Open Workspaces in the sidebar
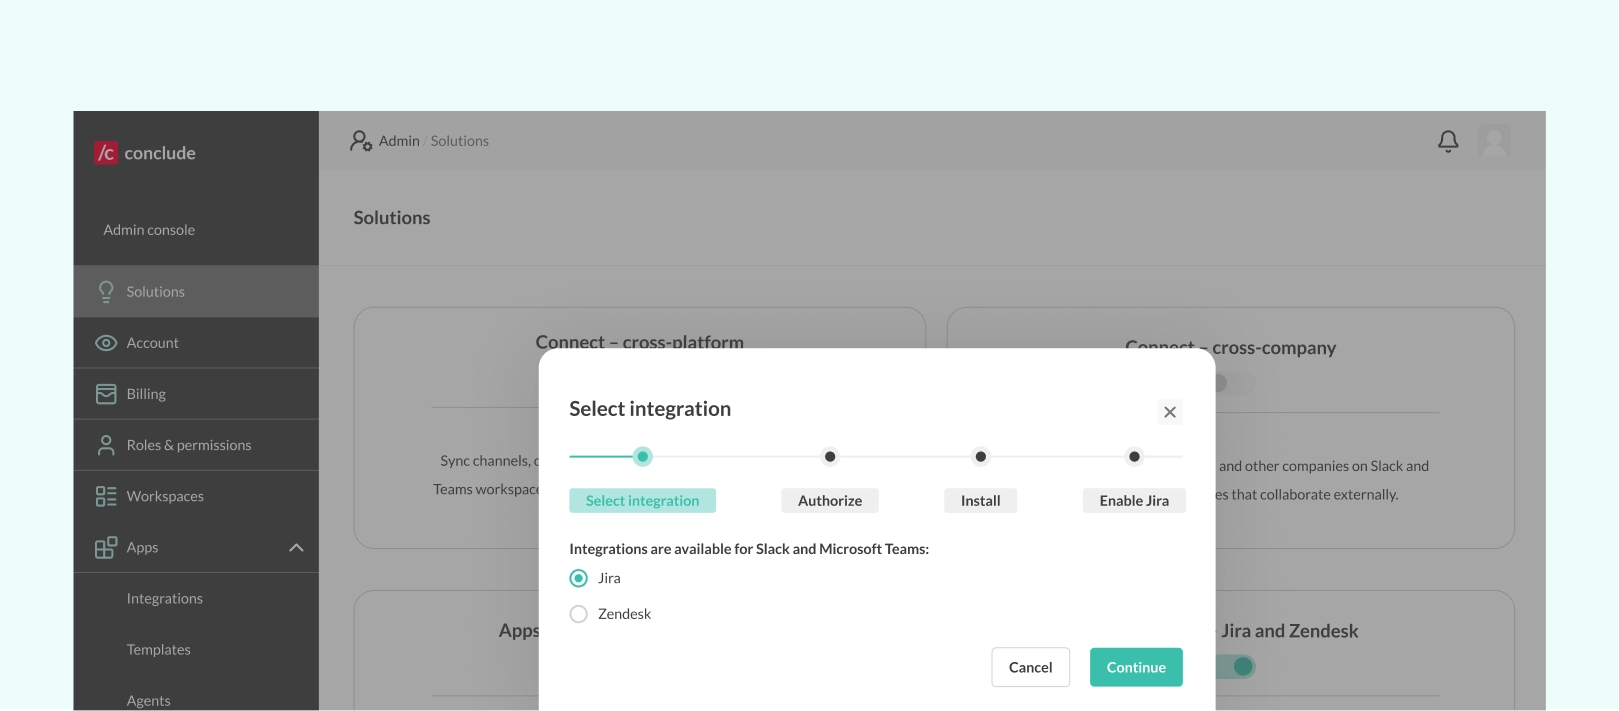1619x711 pixels. tap(196, 496)
